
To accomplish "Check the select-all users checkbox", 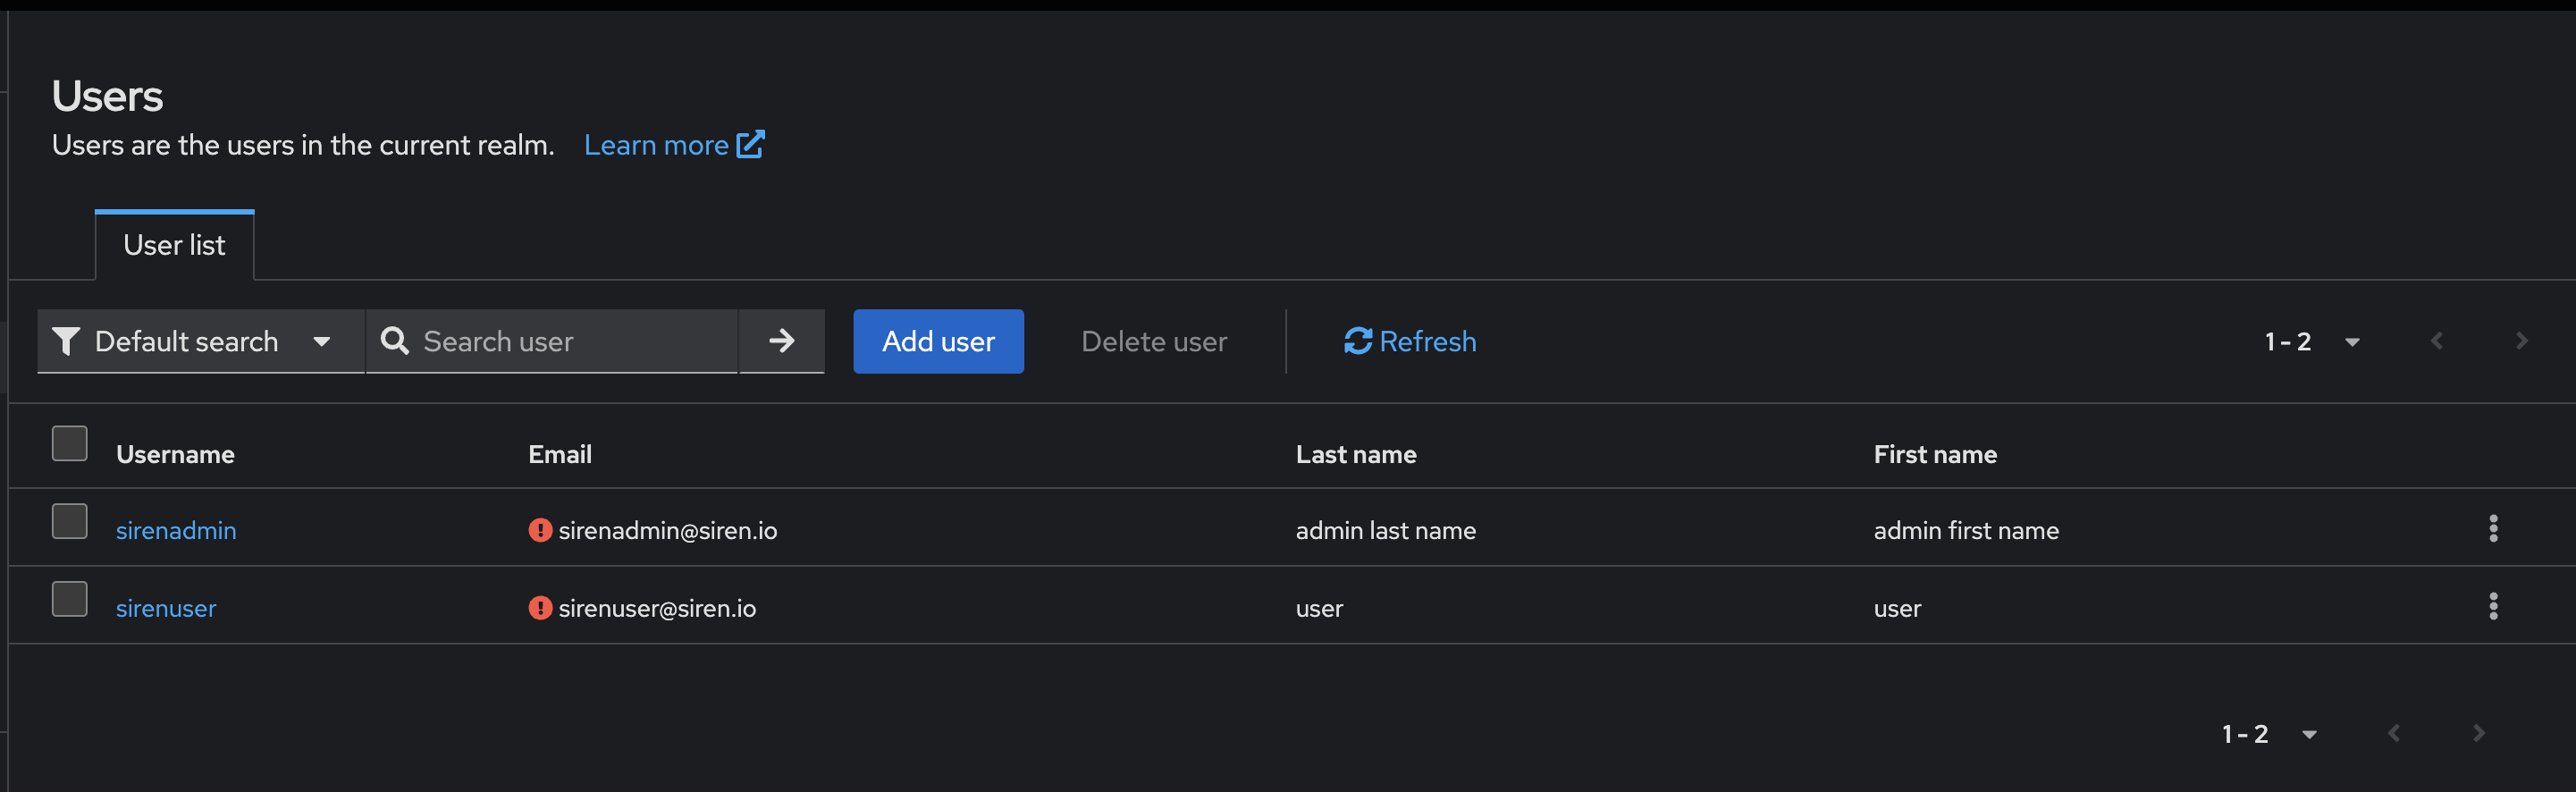I will [68, 442].
